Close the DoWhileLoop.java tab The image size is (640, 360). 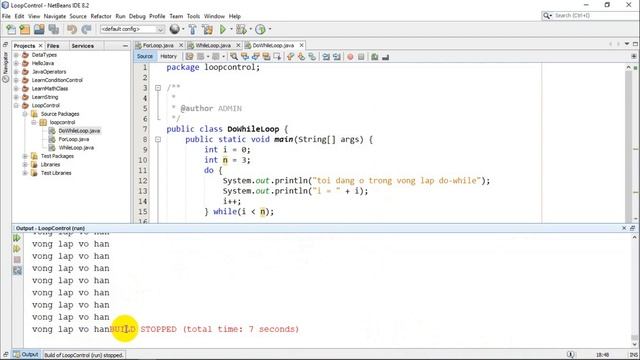click(x=302, y=45)
